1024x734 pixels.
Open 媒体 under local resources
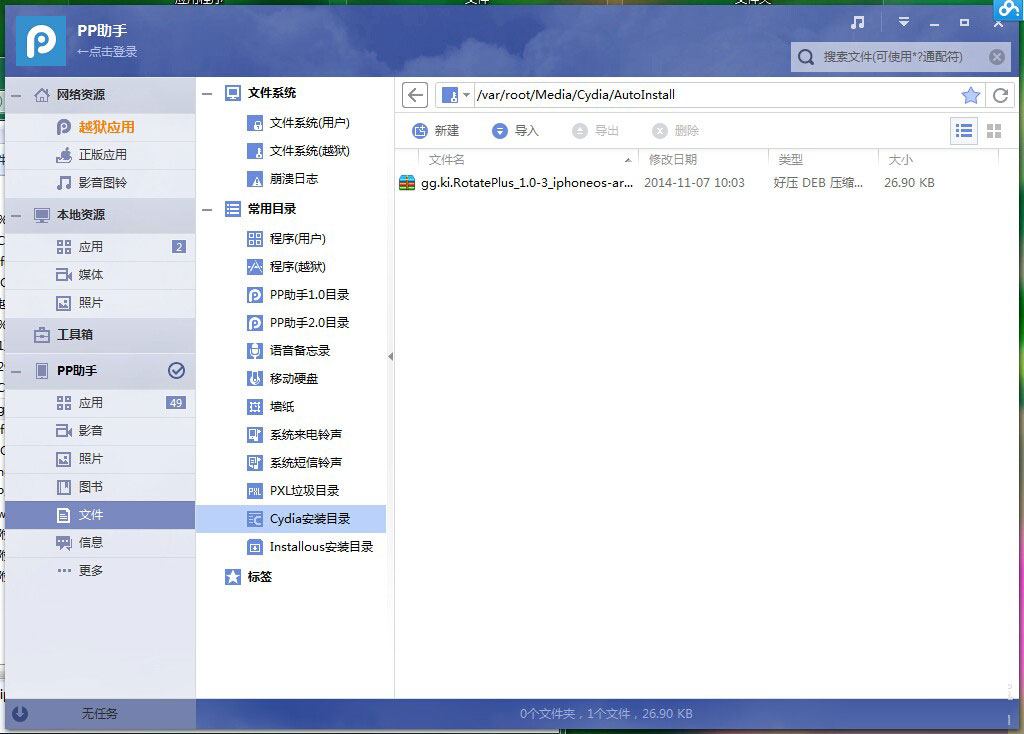pyautogui.click(x=100, y=275)
